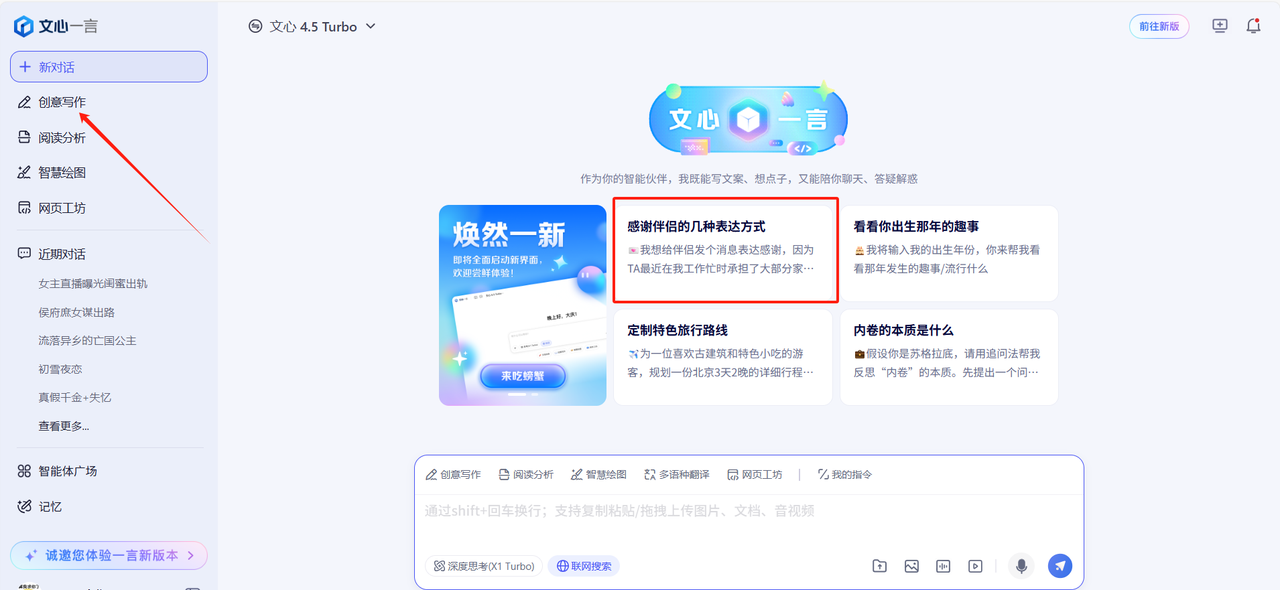Click the blue send message button
The height and width of the screenshot is (590, 1280).
(x=1060, y=566)
